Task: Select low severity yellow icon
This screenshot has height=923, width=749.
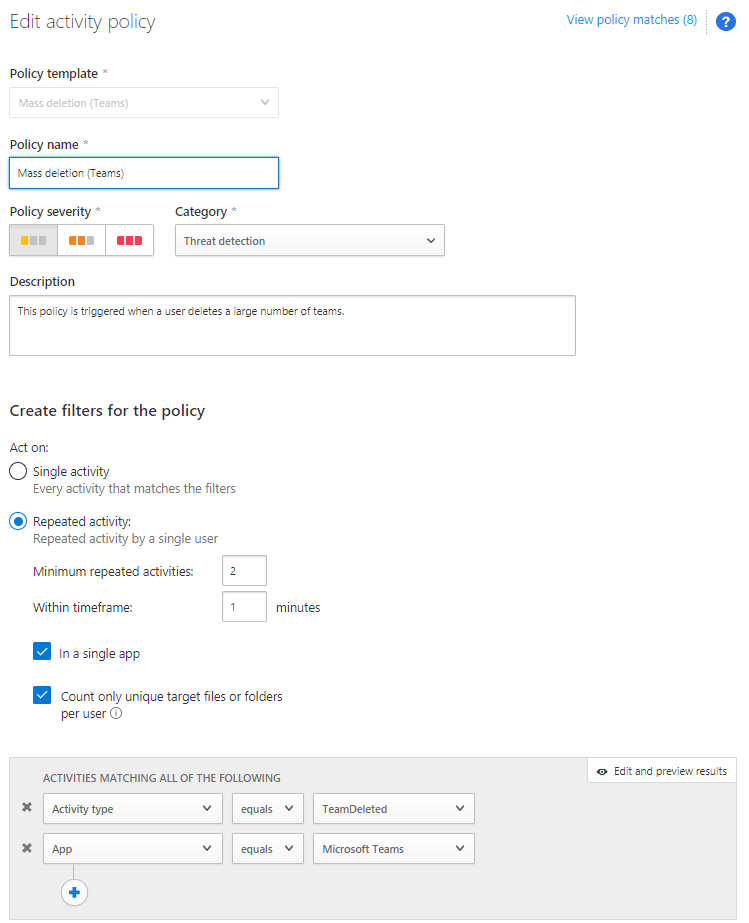Action: [33, 241]
